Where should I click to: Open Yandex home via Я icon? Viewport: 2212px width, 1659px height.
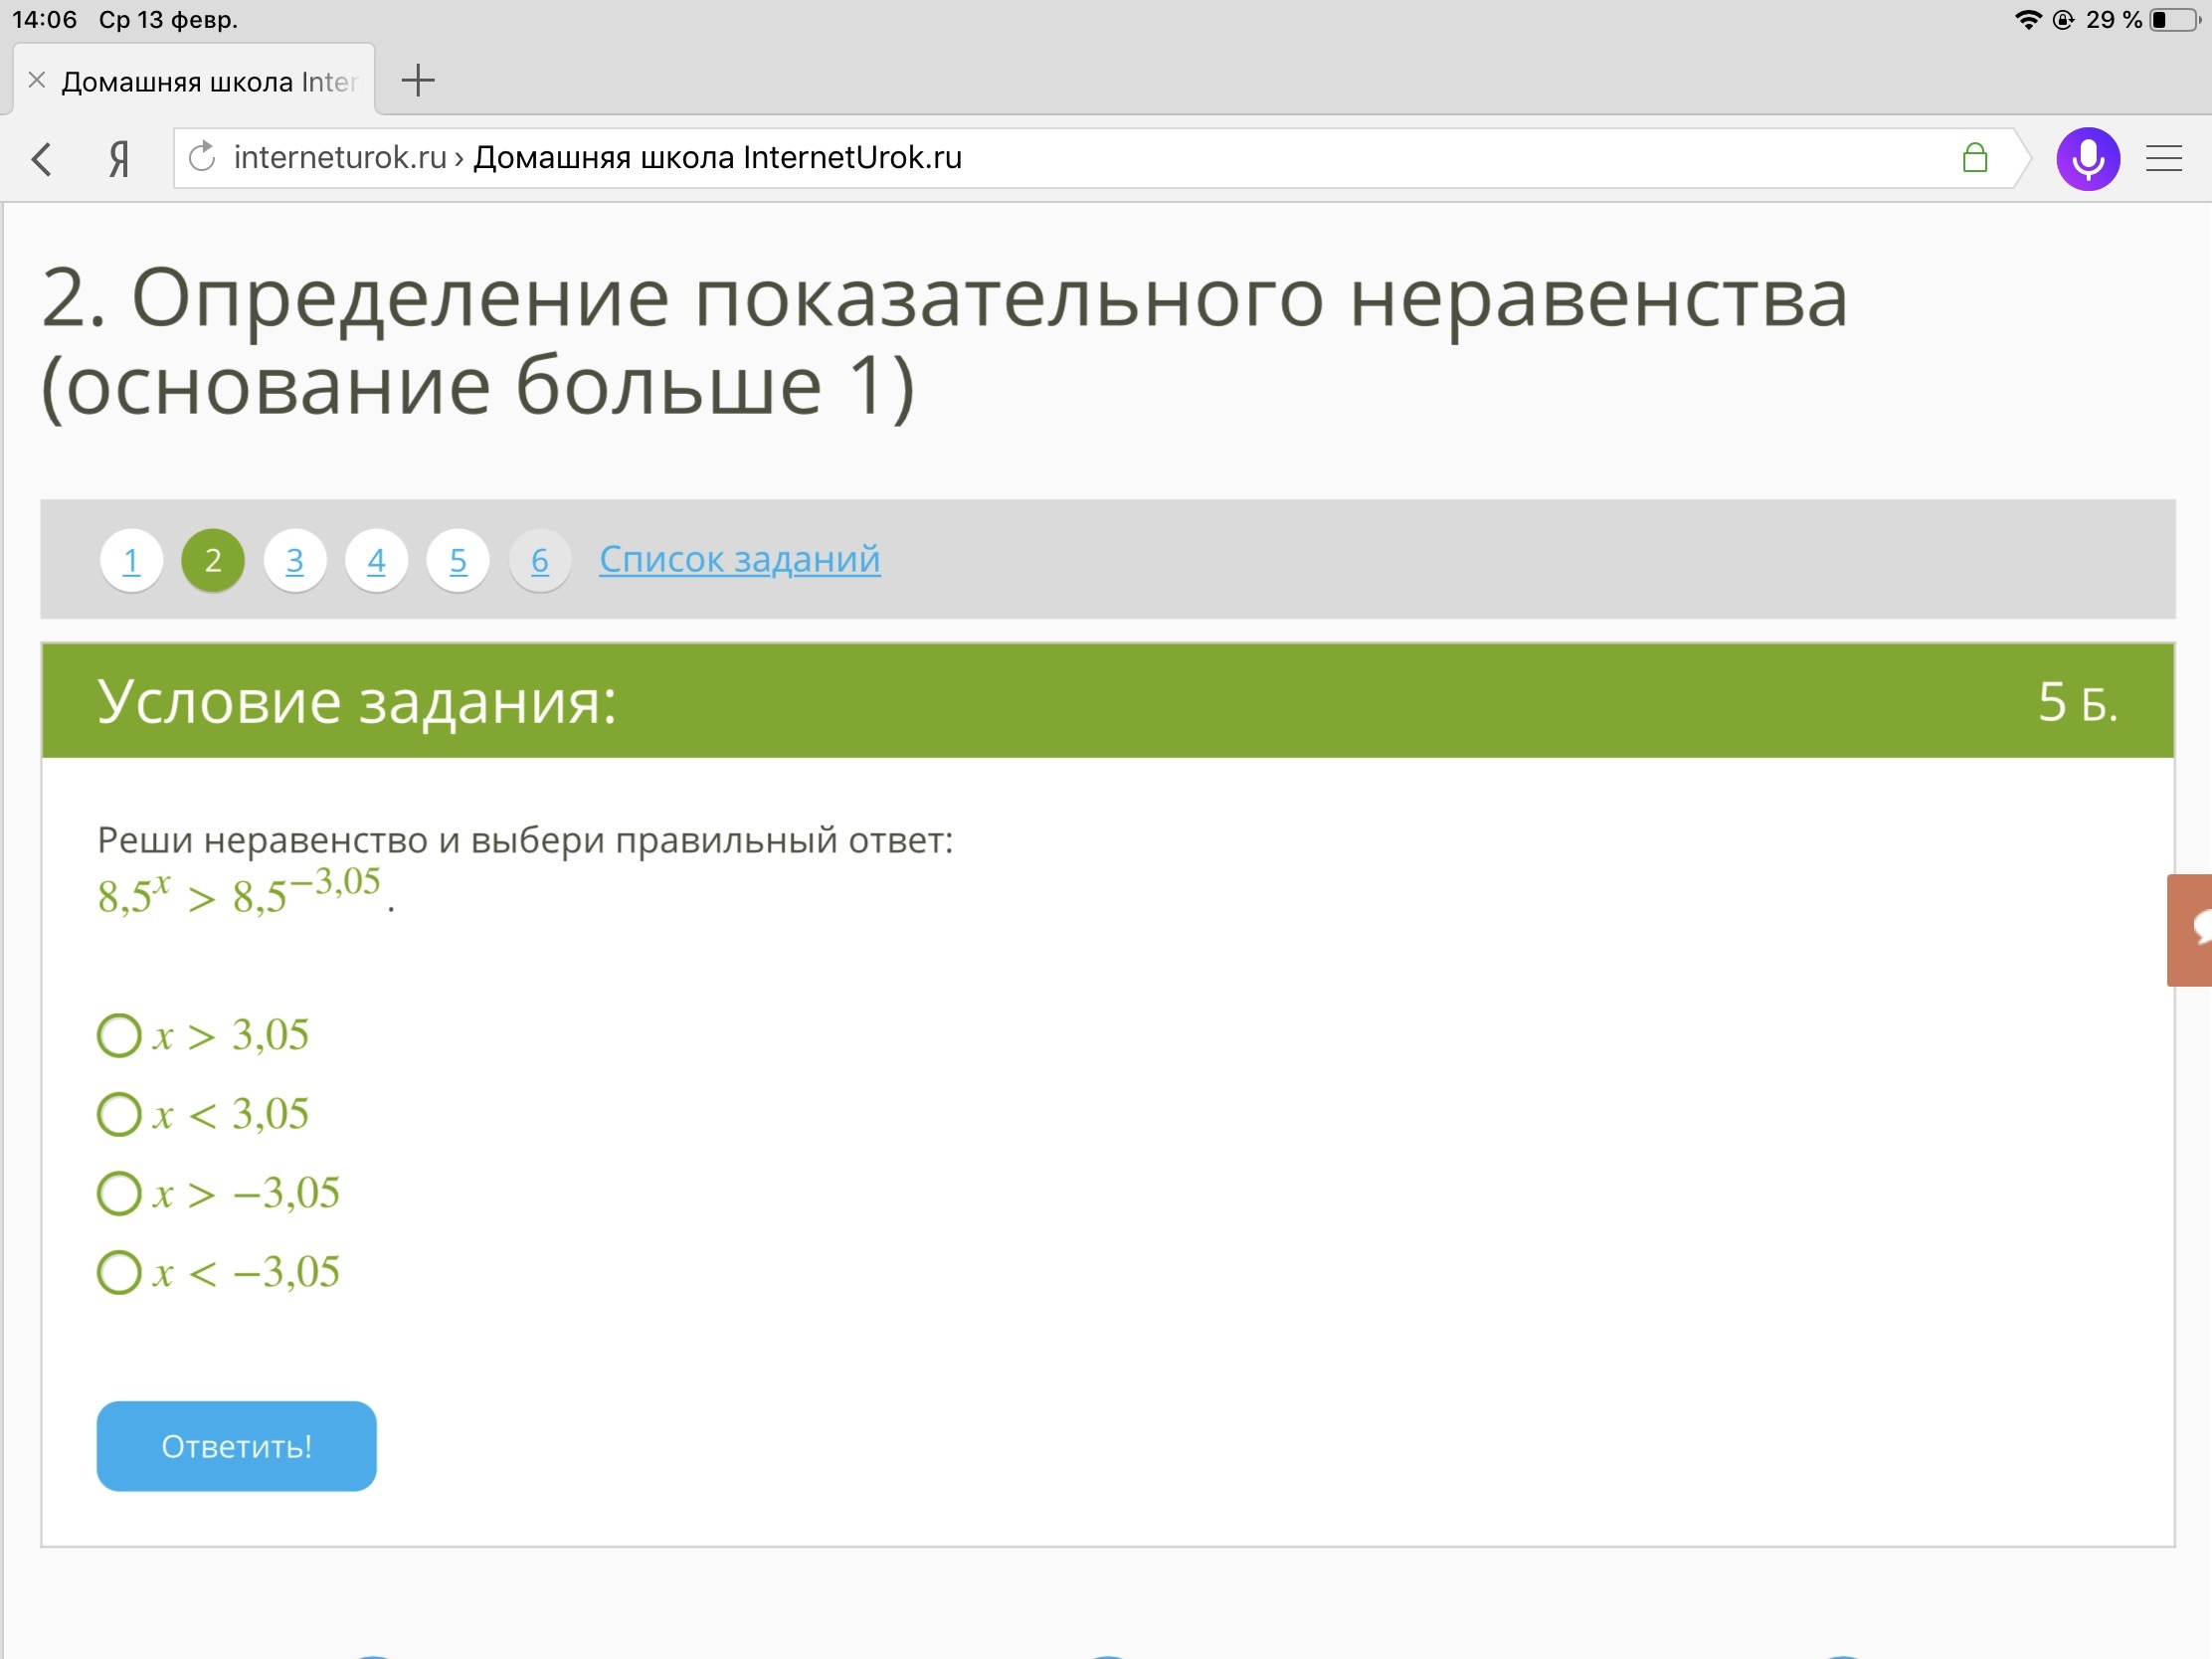(118, 158)
